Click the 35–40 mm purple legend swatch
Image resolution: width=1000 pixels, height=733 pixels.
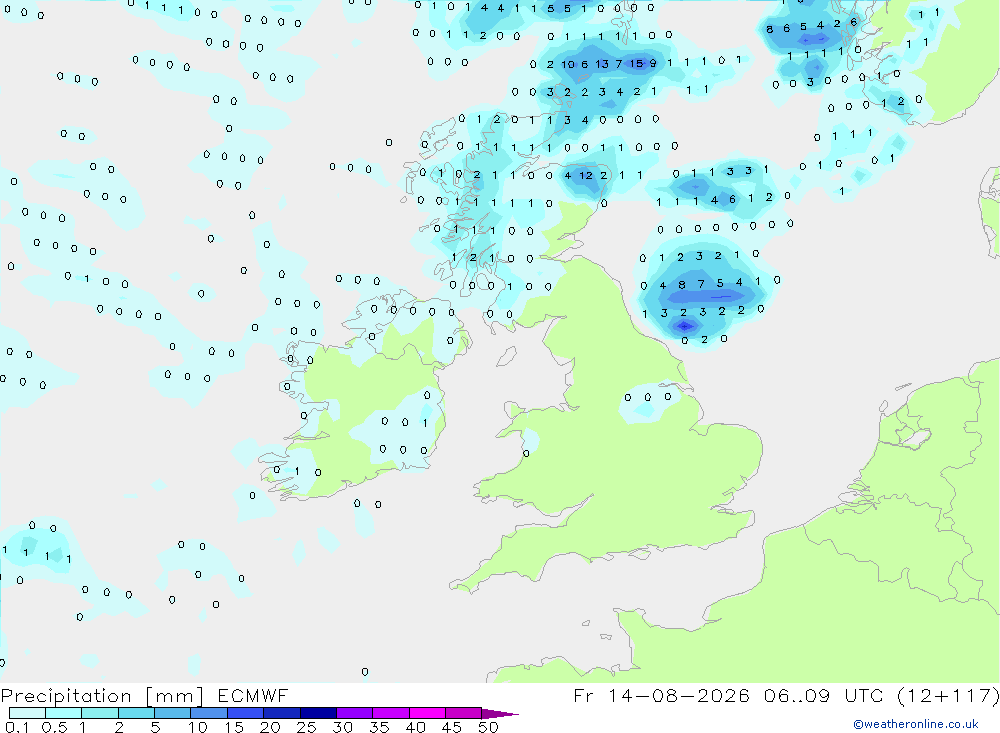point(391,713)
